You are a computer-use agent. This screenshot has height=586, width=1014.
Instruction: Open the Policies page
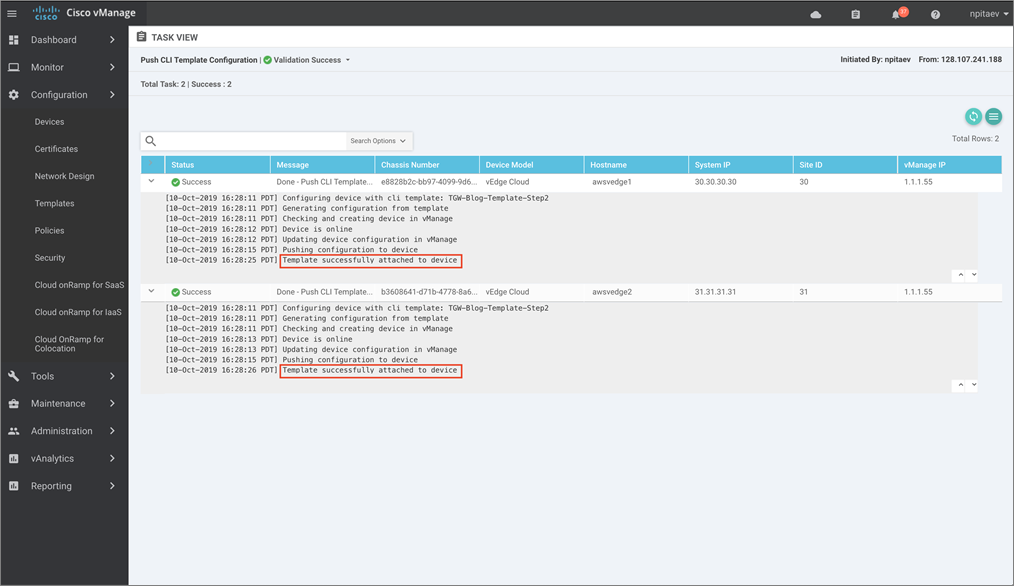point(49,230)
